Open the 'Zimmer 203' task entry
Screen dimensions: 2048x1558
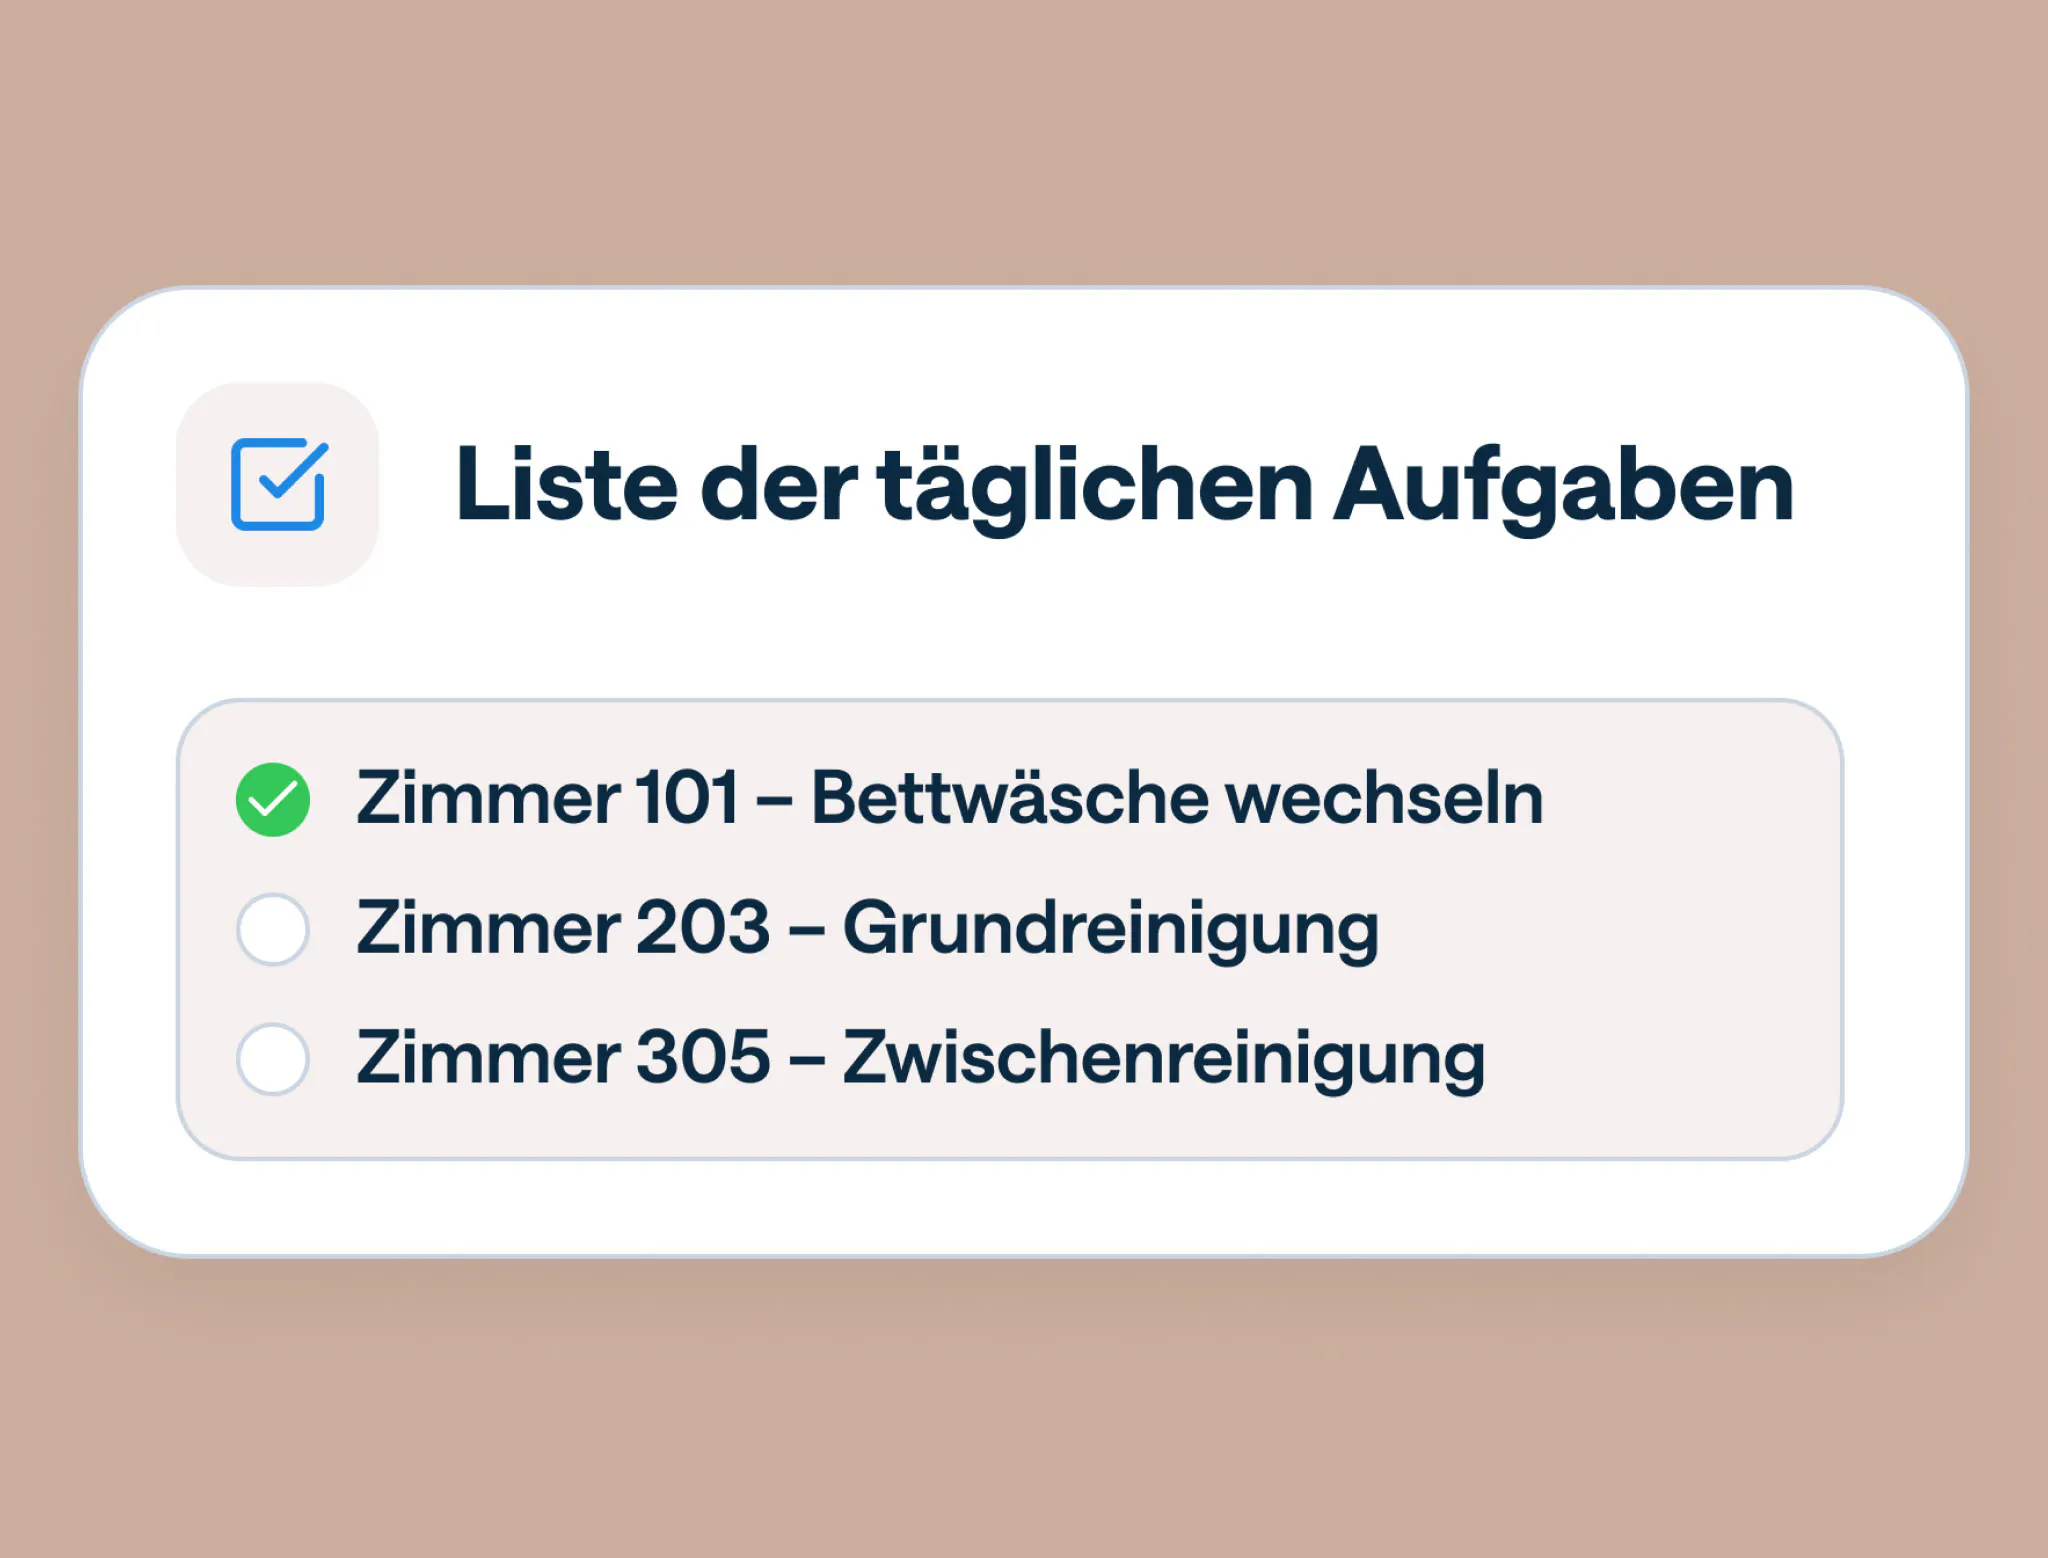(866, 929)
